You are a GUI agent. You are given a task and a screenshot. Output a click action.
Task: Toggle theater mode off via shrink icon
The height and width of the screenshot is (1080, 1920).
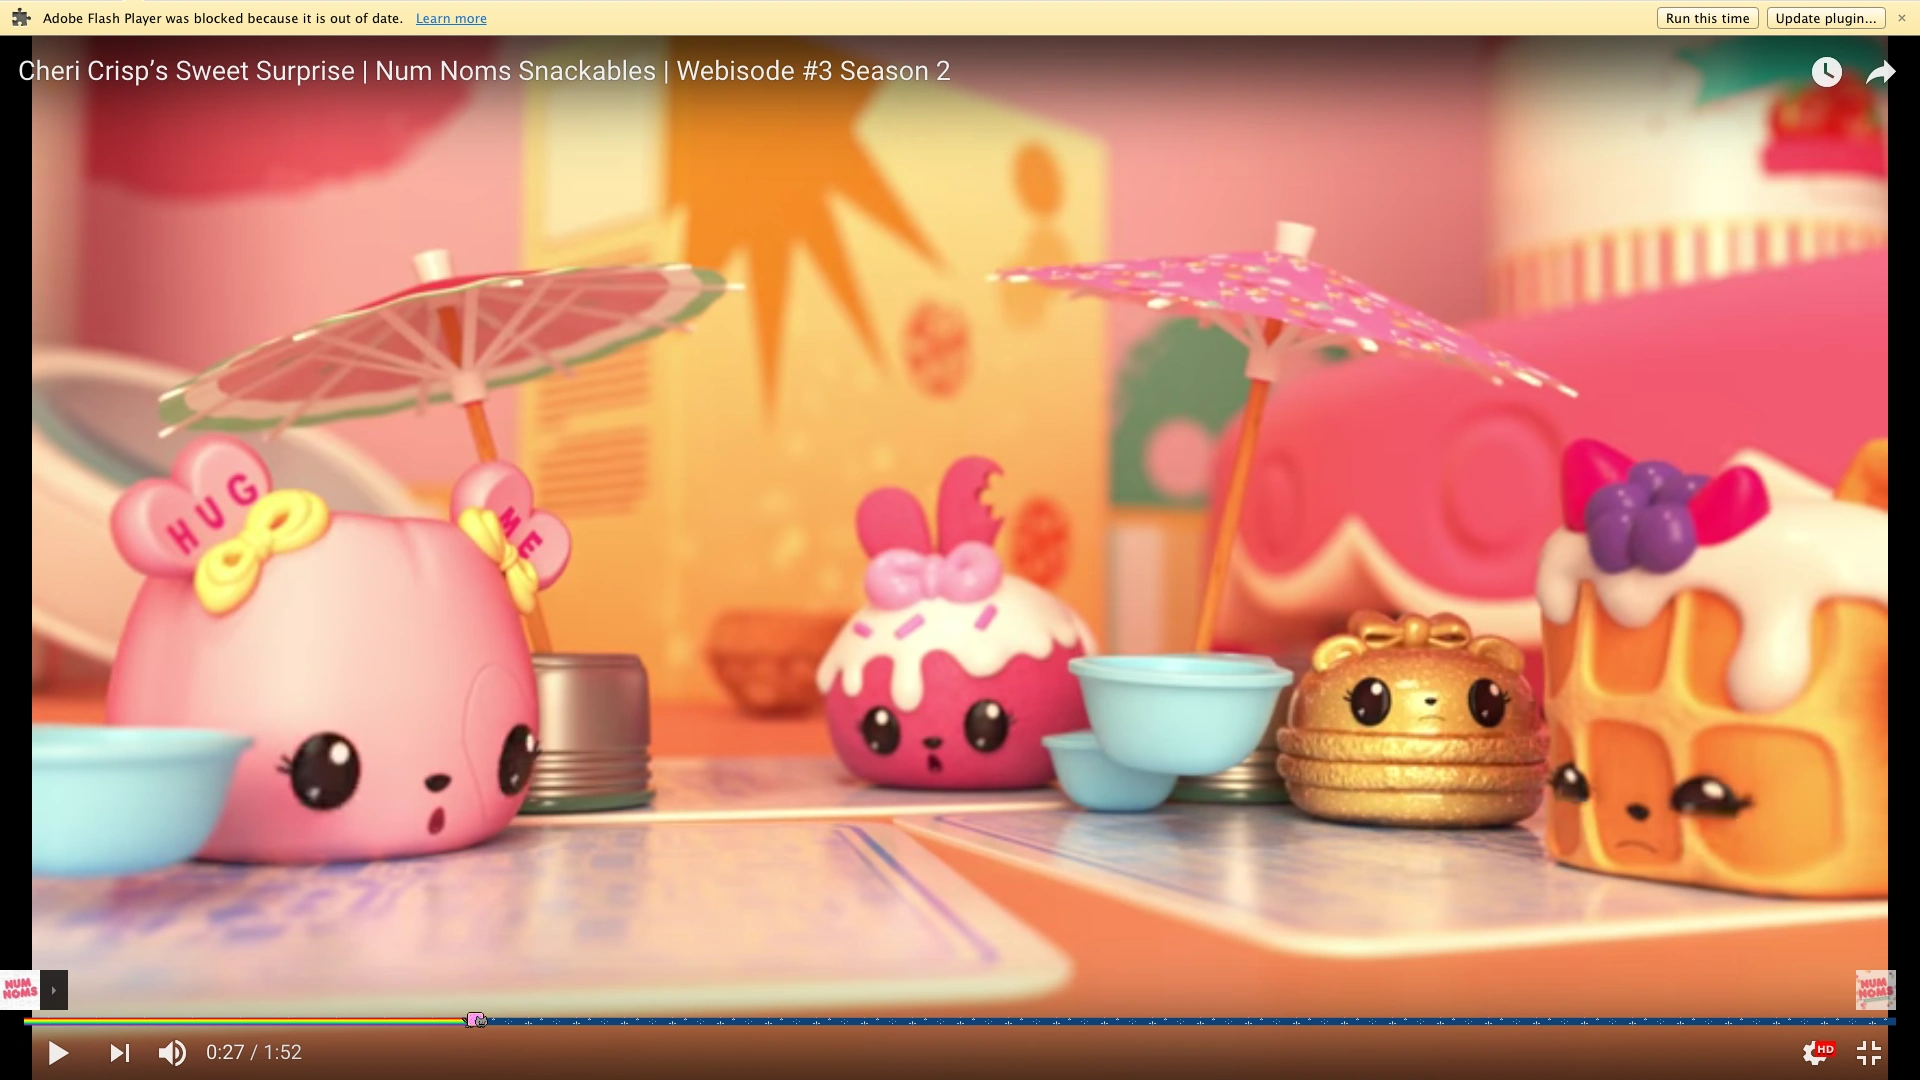click(x=1868, y=1052)
